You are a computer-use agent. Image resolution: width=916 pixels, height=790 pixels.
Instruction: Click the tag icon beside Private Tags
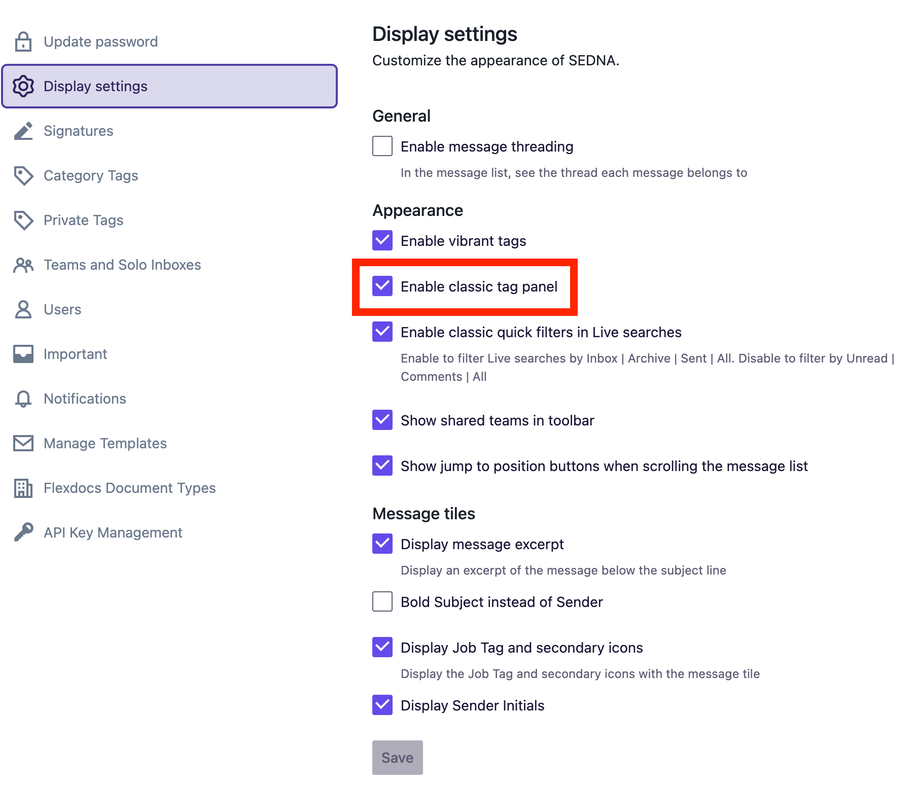[x=23, y=220]
